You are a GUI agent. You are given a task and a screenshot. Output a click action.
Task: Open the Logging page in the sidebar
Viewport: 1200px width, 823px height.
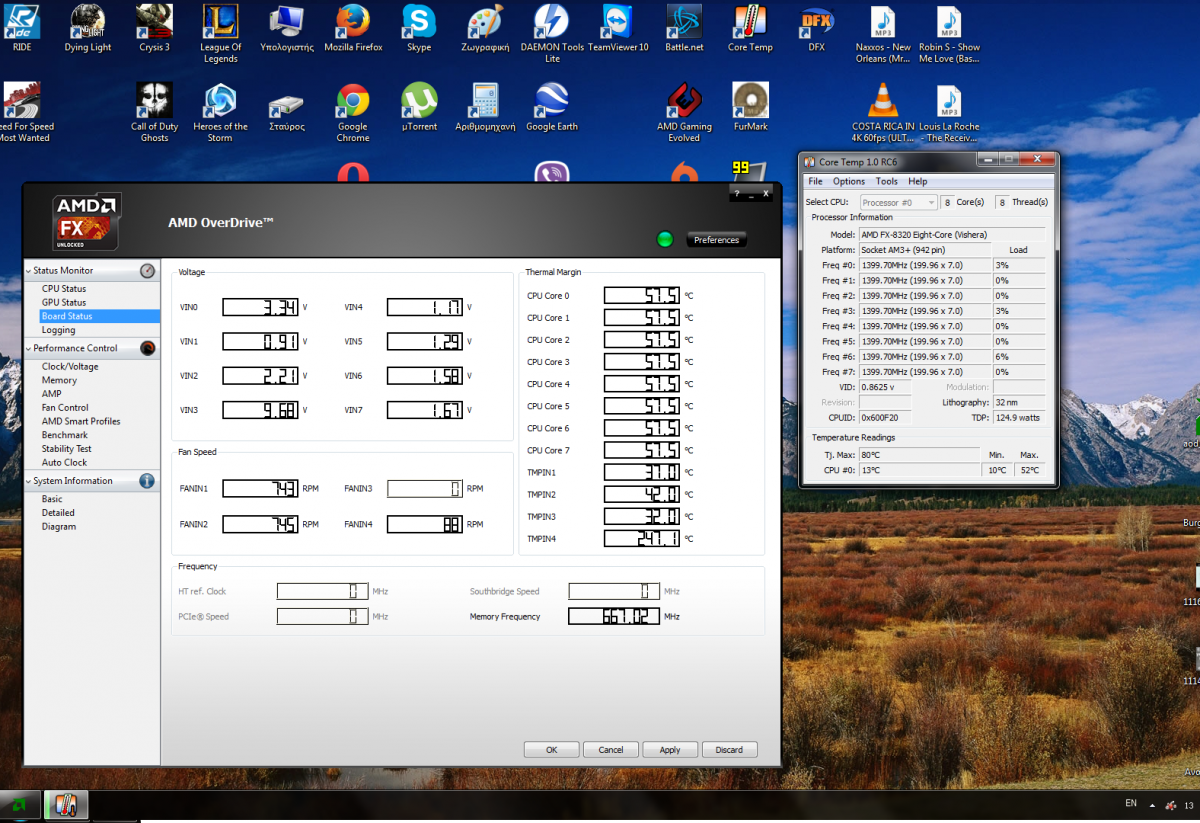(59, 330)
